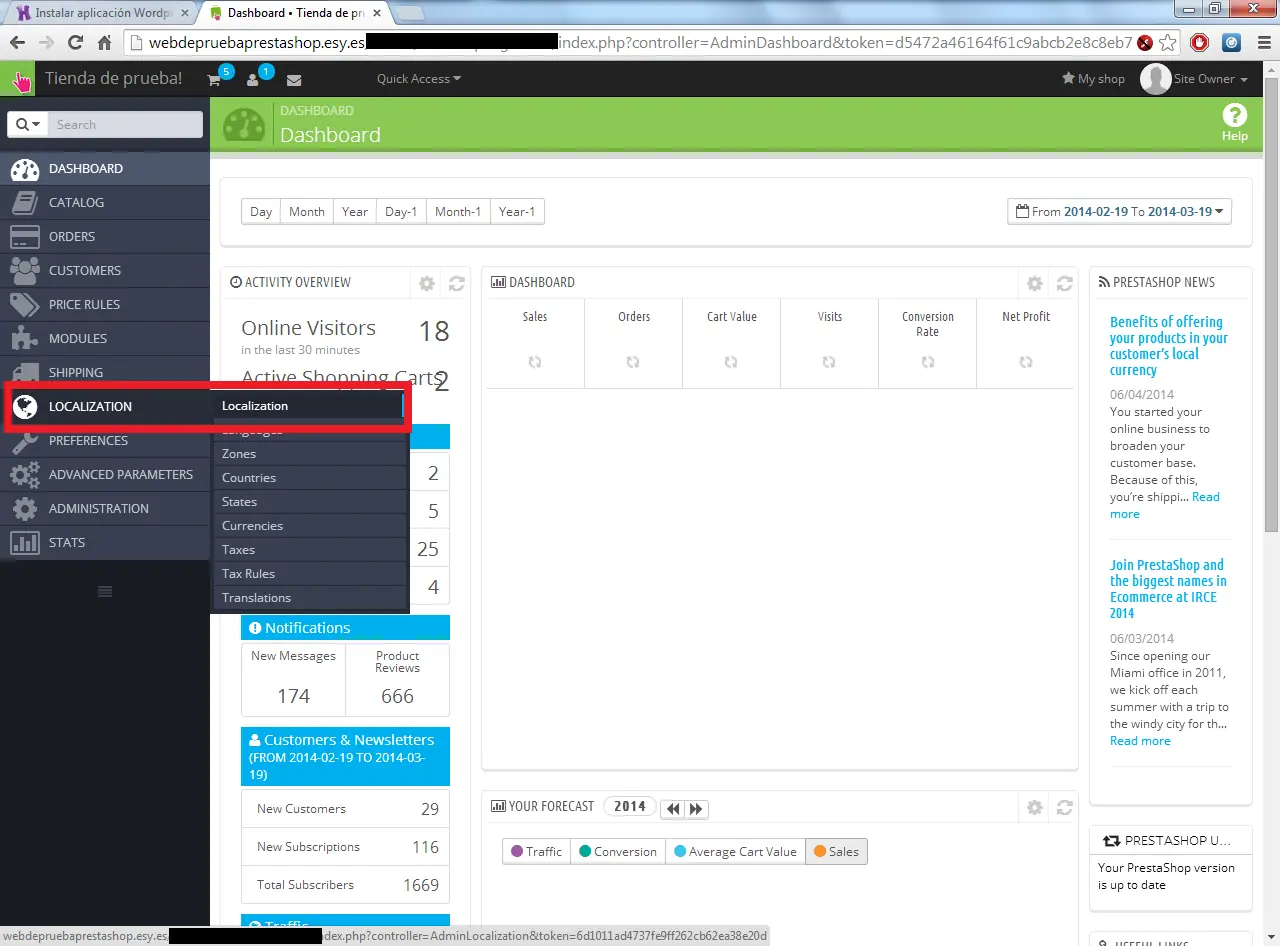The image size is (1280, 946).
Task: Open Administration in sidebar
Action: (105, 508)
